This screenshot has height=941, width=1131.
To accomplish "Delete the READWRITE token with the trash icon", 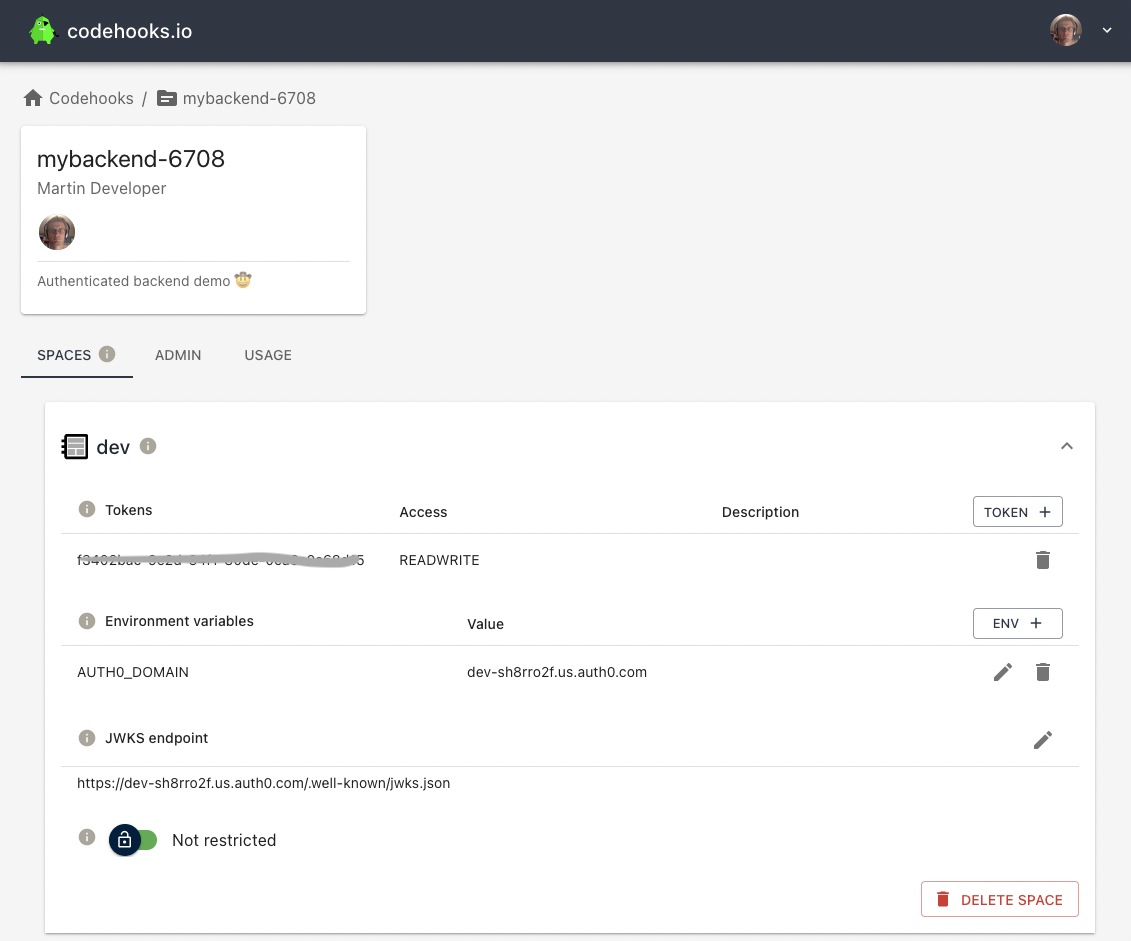I will tap(1042, 560).
